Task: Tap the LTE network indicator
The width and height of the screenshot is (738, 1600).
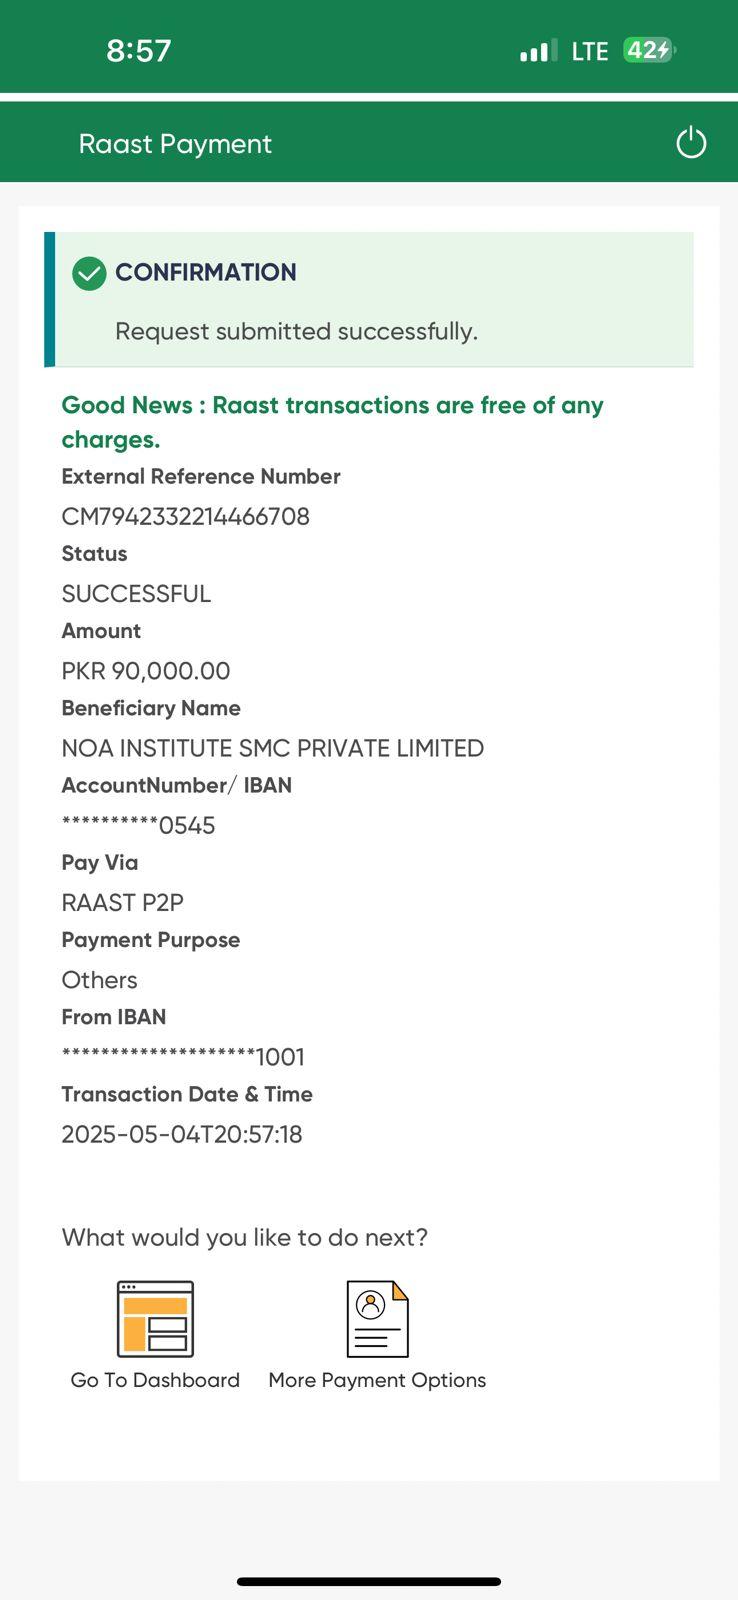Action: (x=590, y=51)
